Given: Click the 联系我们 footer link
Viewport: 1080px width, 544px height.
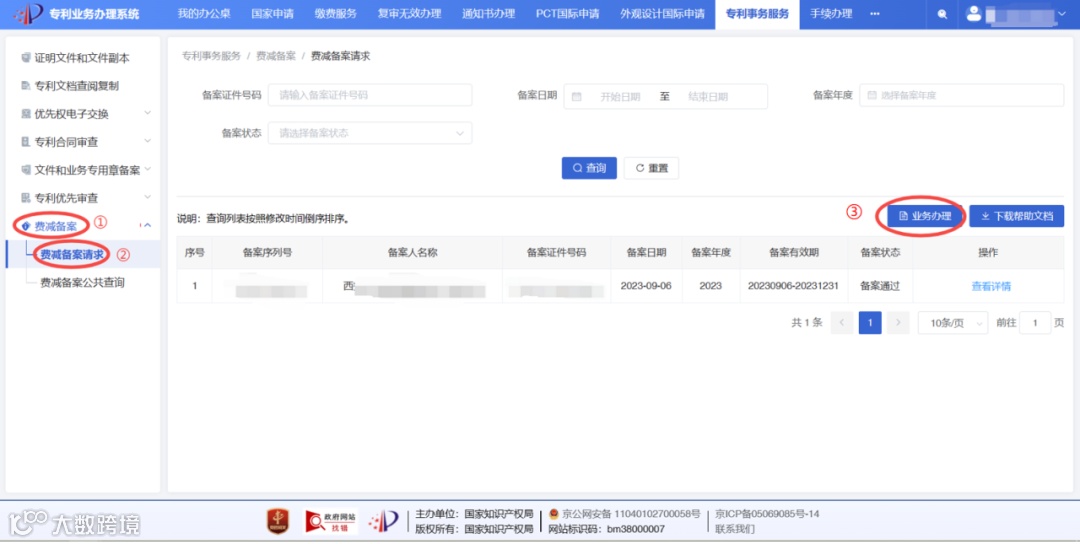Looking at the screenshot, I should 735,529.
